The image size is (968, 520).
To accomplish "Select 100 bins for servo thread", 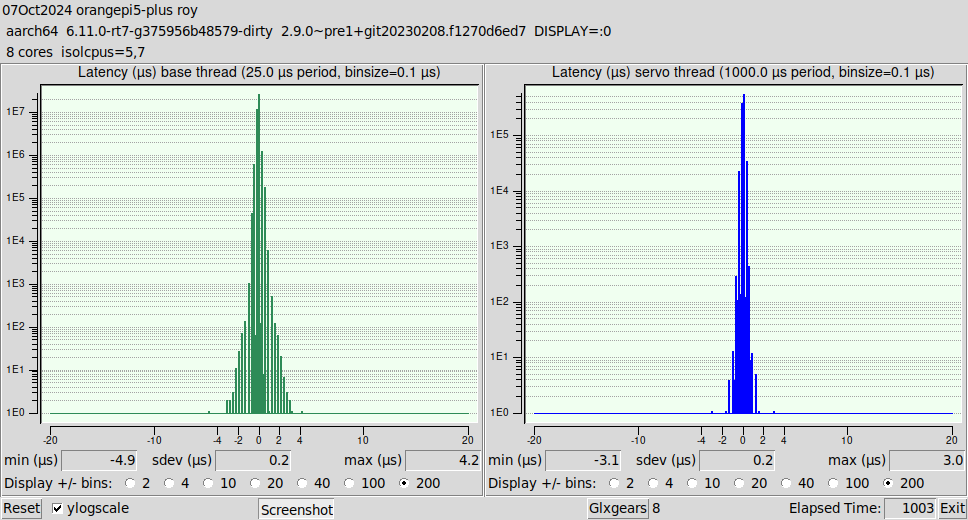I will (833, 483).
